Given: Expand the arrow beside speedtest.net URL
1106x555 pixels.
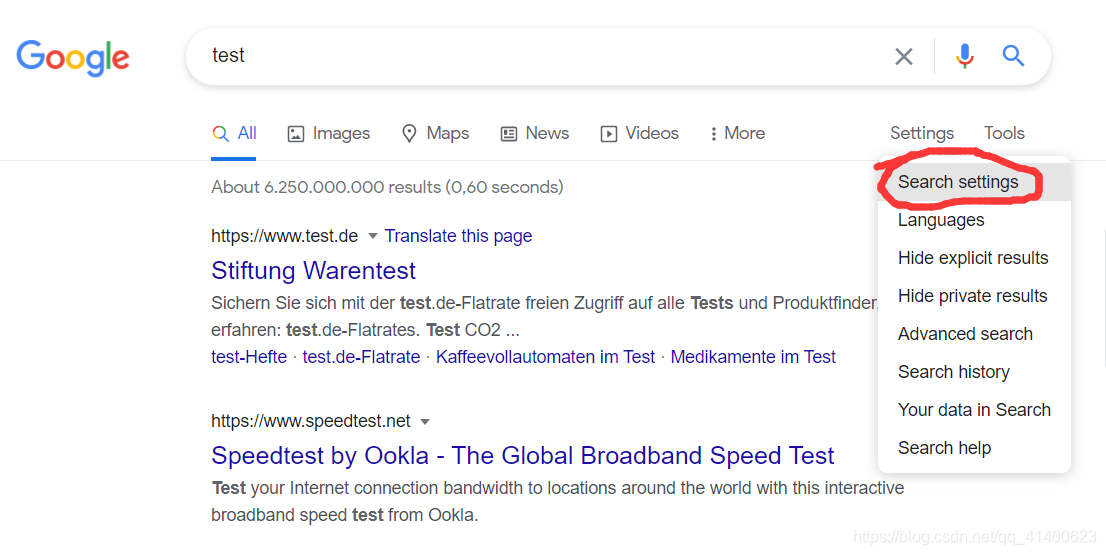Looking at the screenshot, I should click(425, 422).
